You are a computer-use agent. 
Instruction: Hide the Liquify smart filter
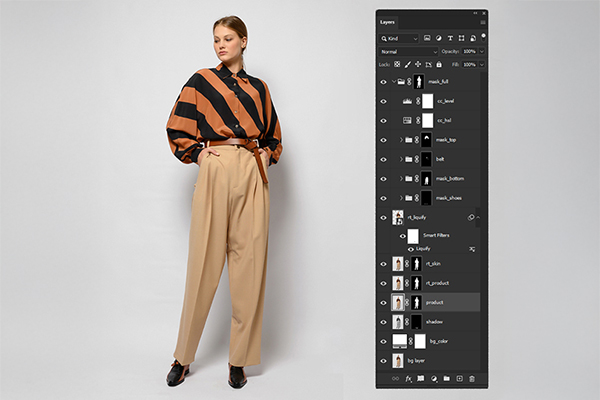coord(410,248)
